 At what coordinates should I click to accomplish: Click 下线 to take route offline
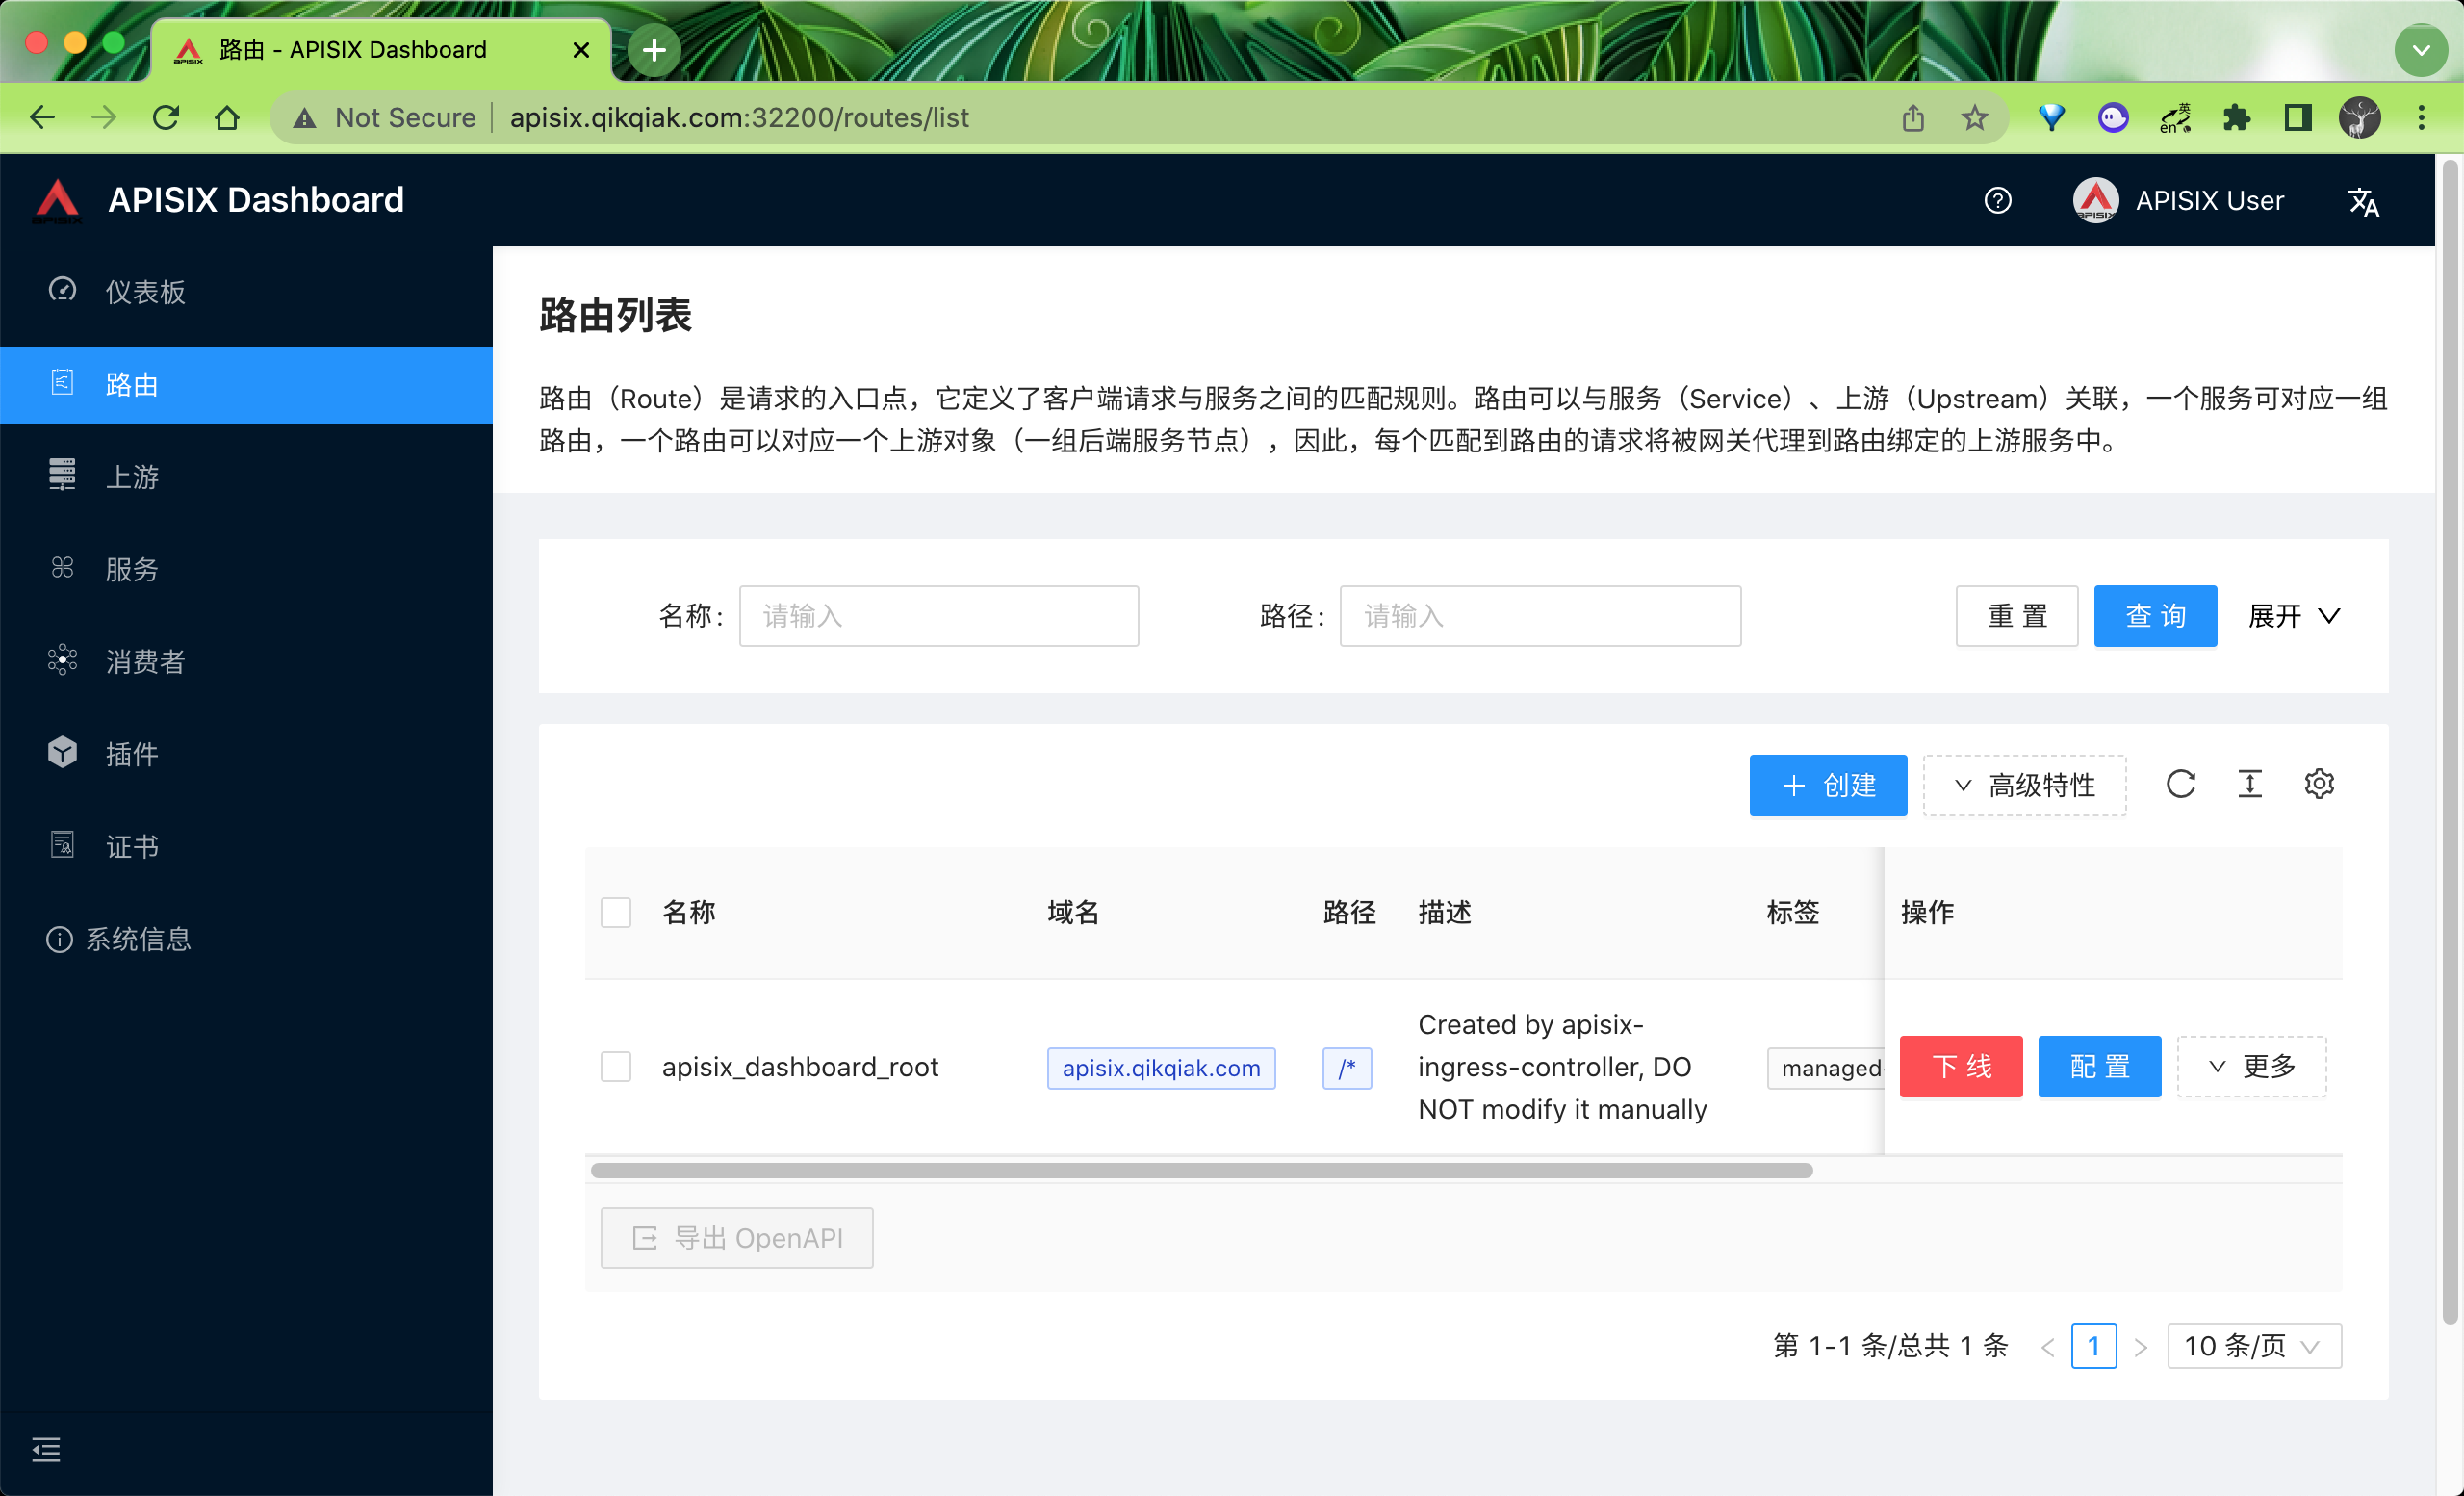click(x=1961, y=1066)
